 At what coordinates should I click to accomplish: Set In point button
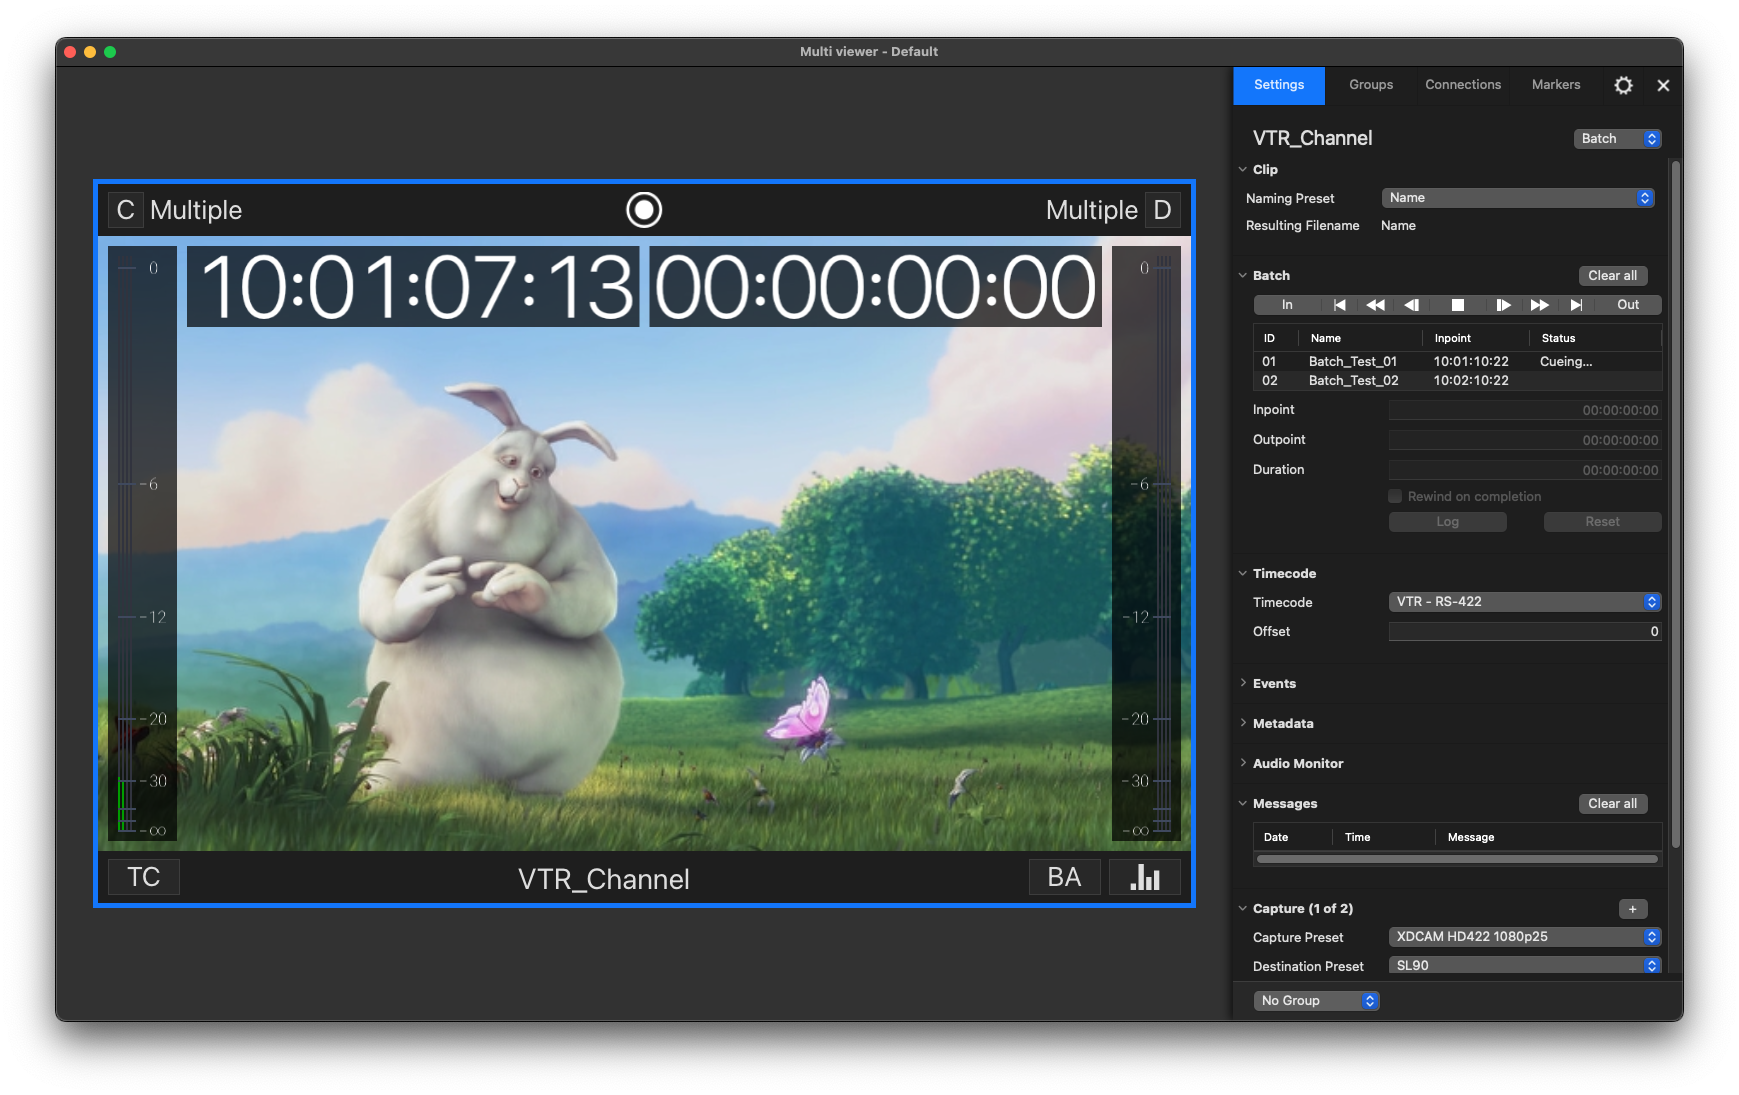point(1287,305)
